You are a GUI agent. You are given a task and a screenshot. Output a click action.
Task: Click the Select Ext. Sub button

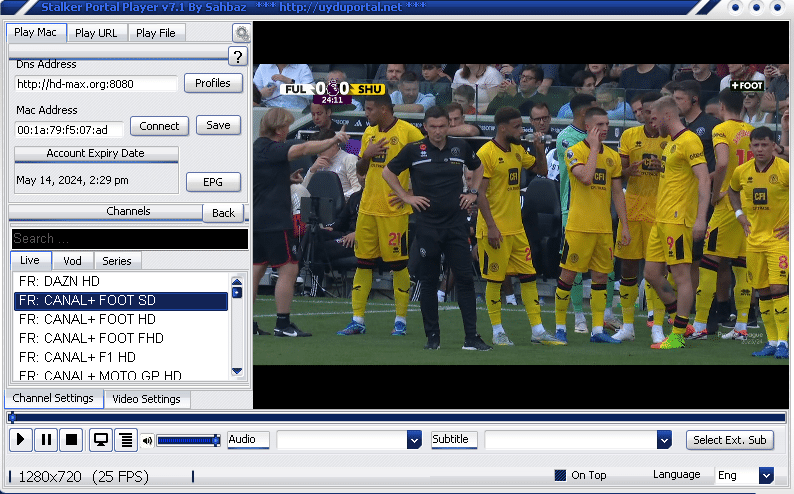pyautogui.click(x=730, y=440)
